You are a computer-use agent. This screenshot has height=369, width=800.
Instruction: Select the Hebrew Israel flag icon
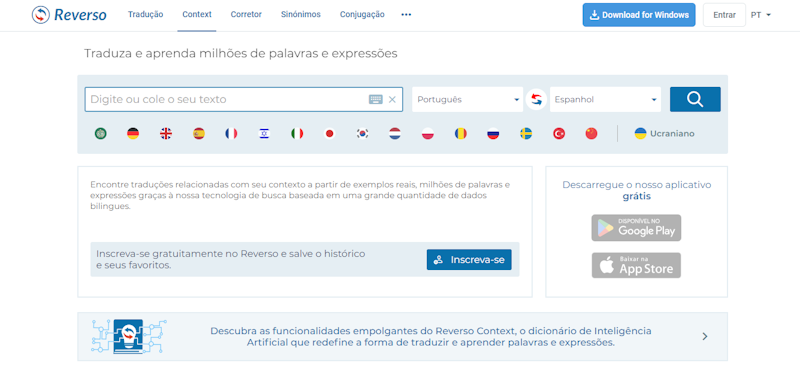264,134
